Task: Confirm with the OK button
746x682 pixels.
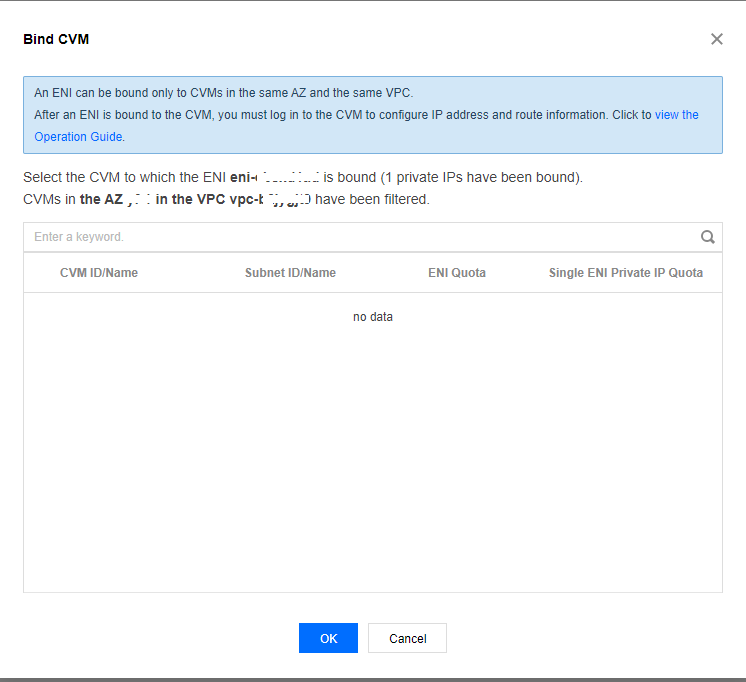Action: click(x=328, y=638)
